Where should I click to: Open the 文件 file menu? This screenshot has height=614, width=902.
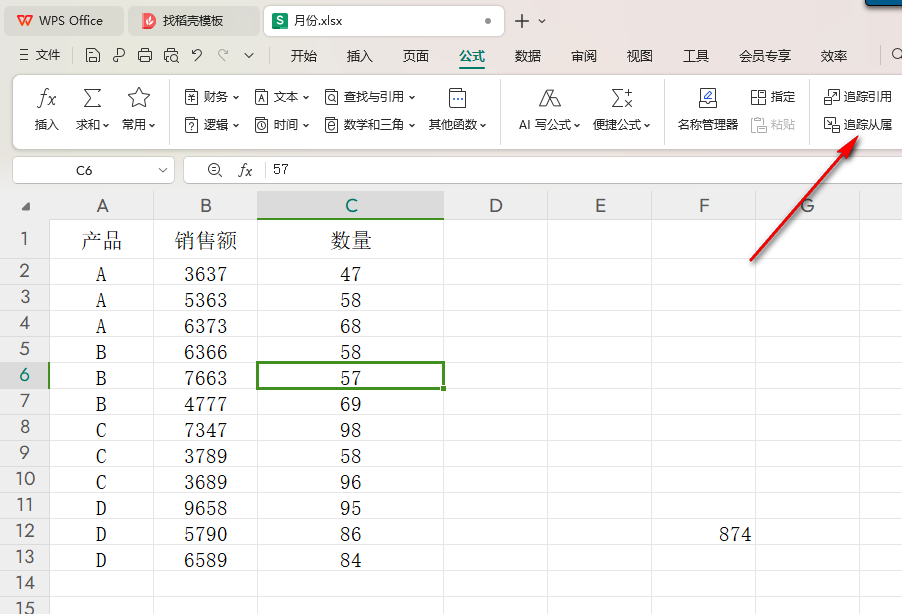pos(40,55)
